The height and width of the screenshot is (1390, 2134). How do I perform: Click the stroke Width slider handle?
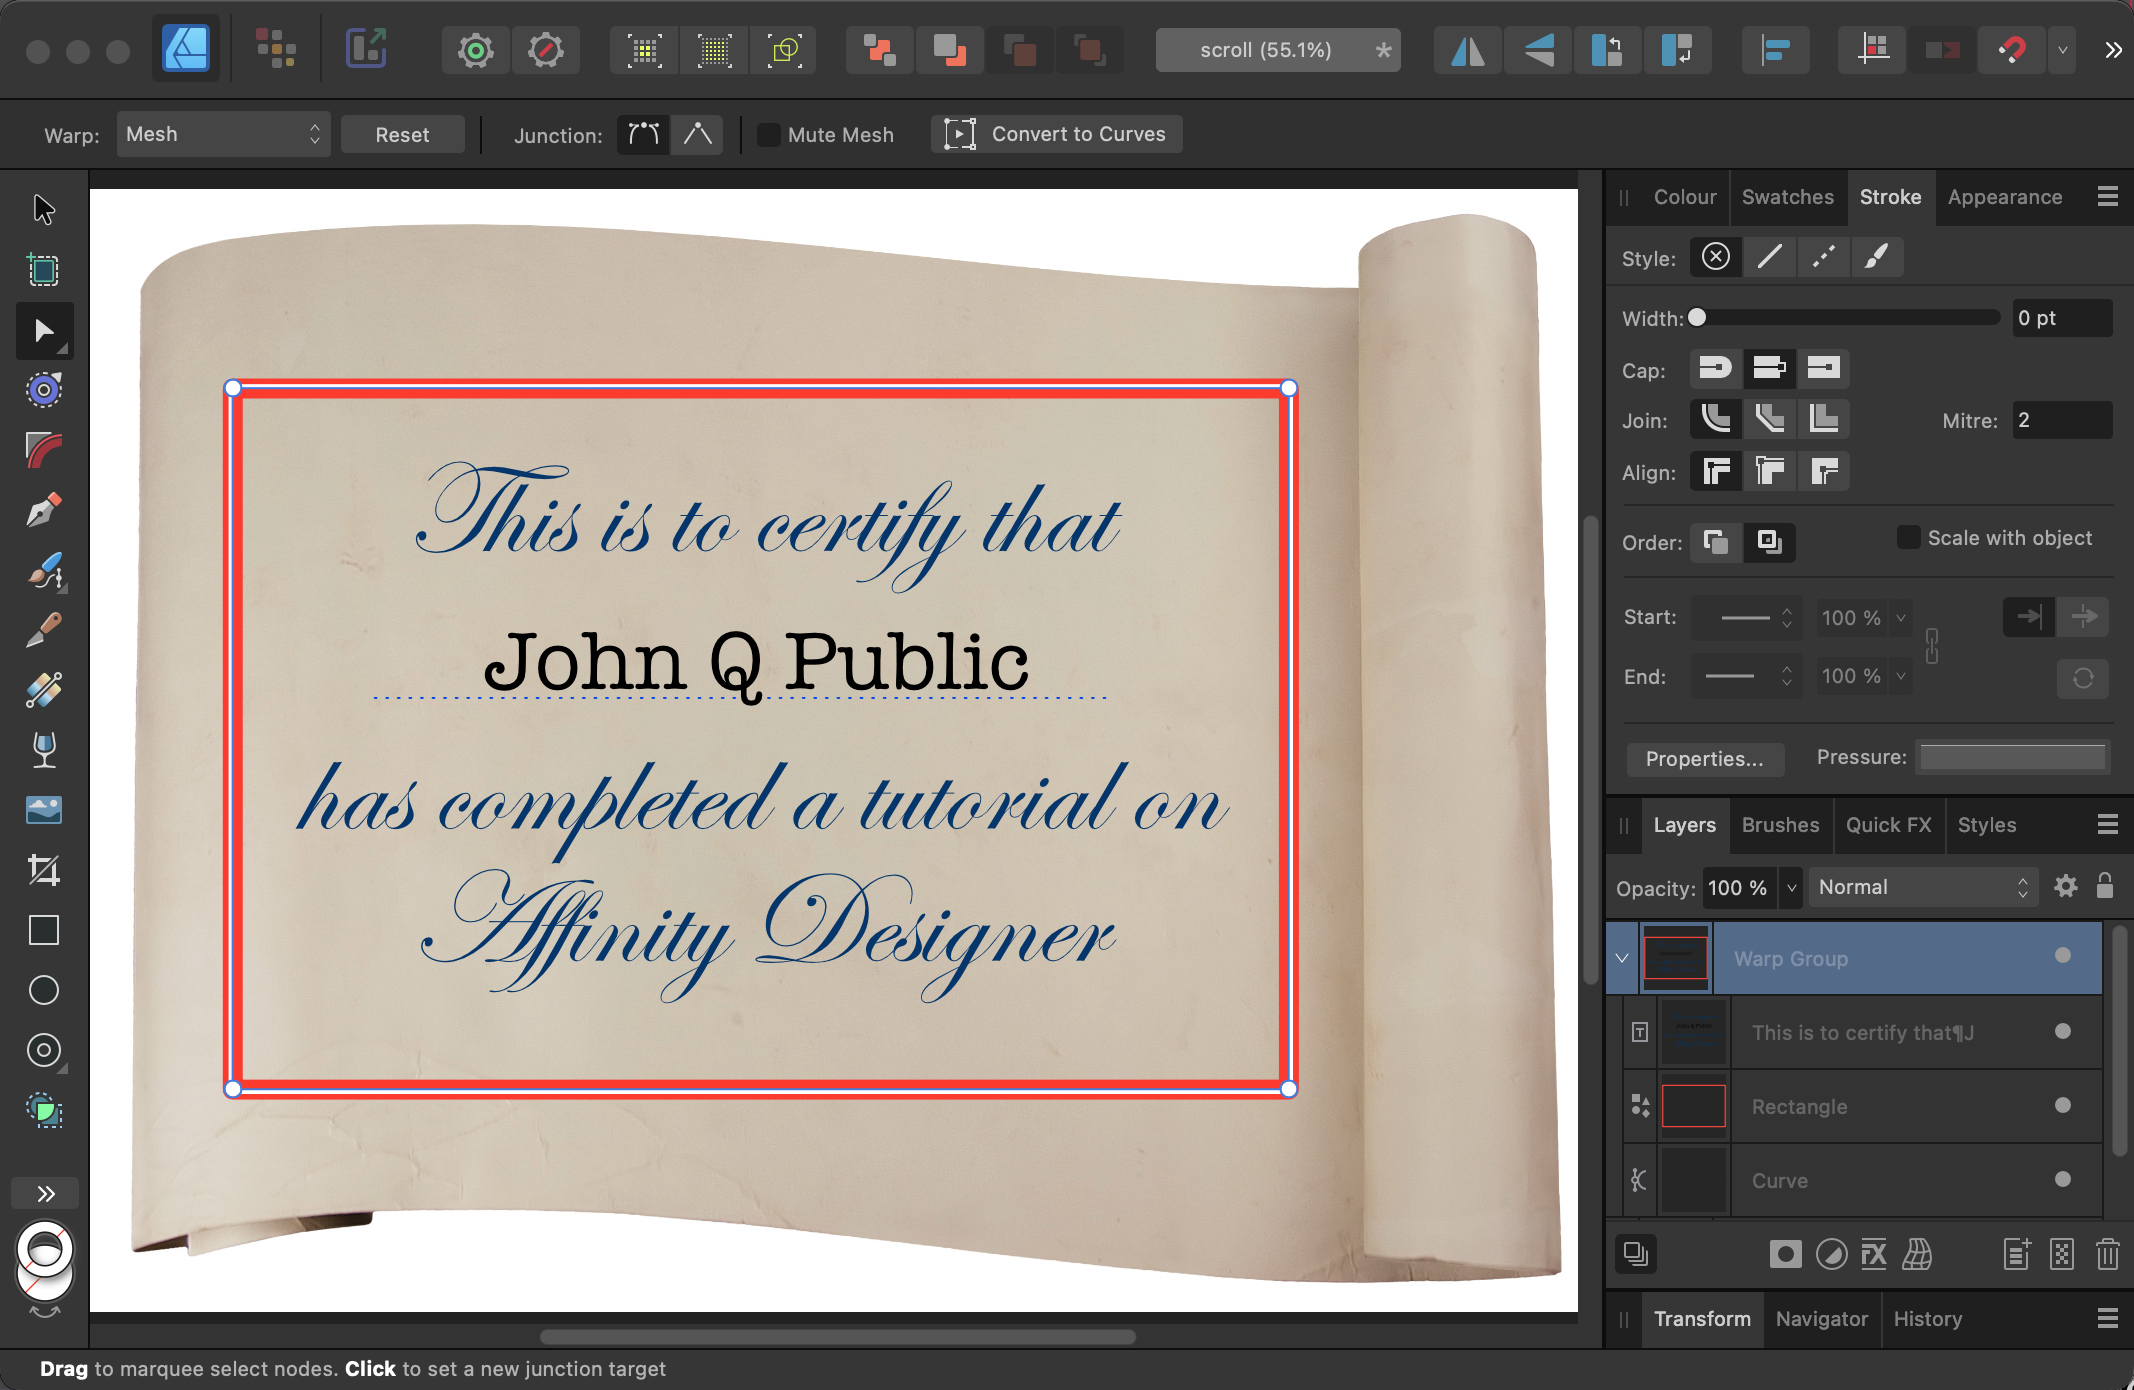(1697, 318)
